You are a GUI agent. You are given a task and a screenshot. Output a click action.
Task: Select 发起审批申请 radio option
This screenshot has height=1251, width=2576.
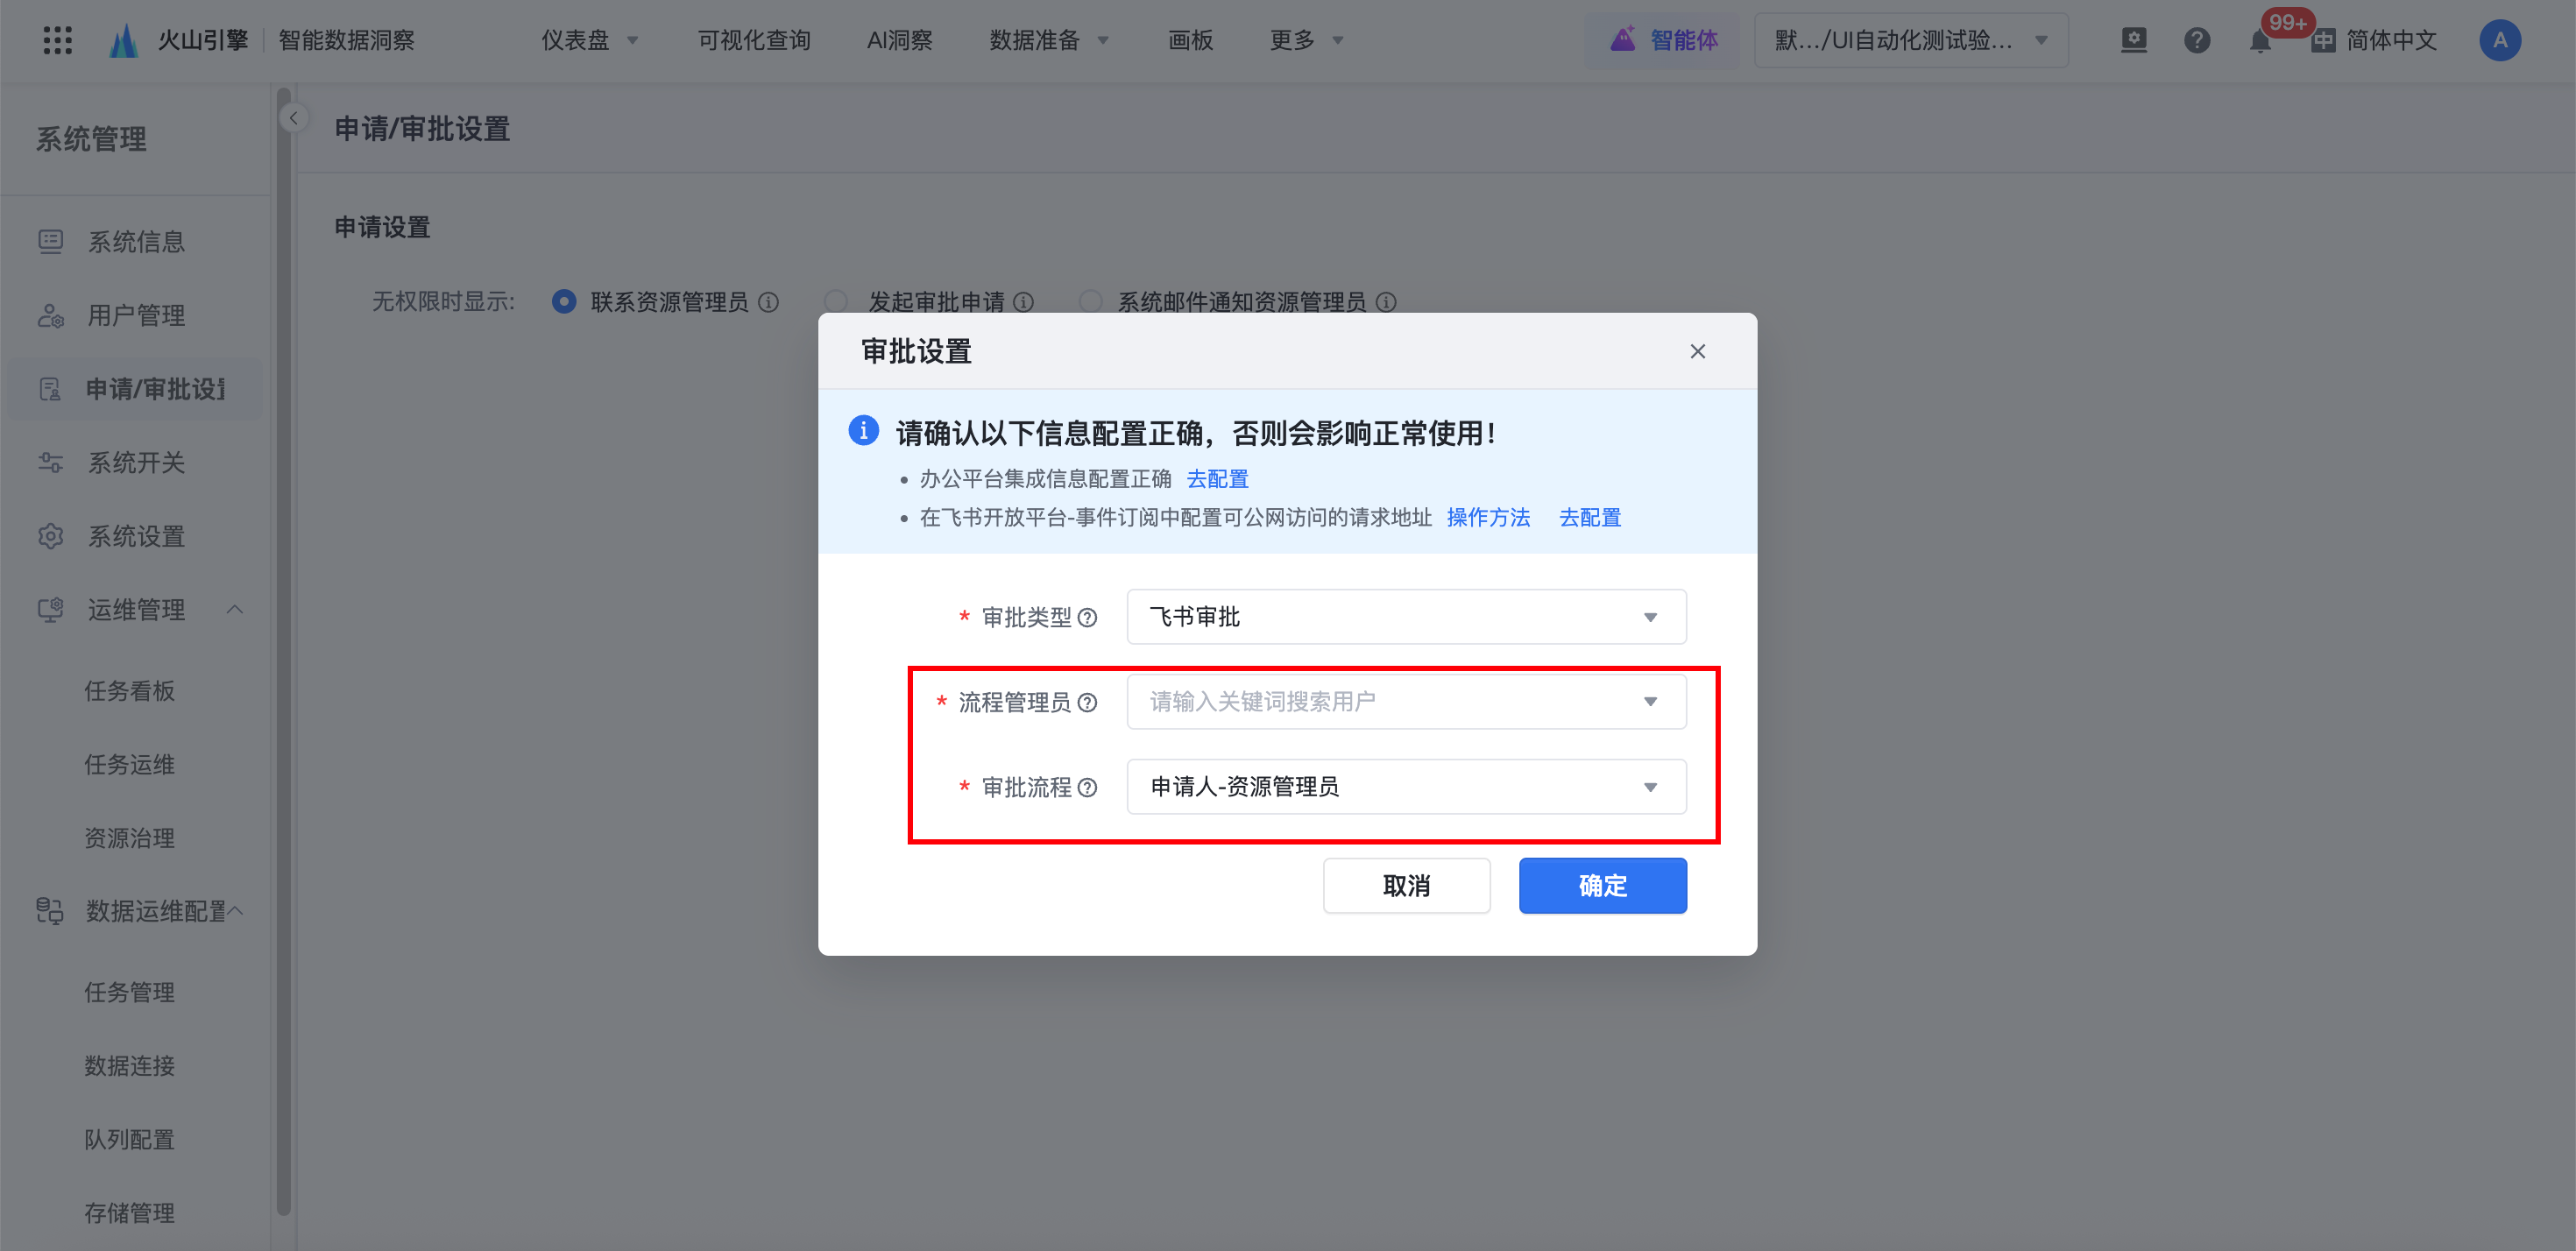pos(836,302)
